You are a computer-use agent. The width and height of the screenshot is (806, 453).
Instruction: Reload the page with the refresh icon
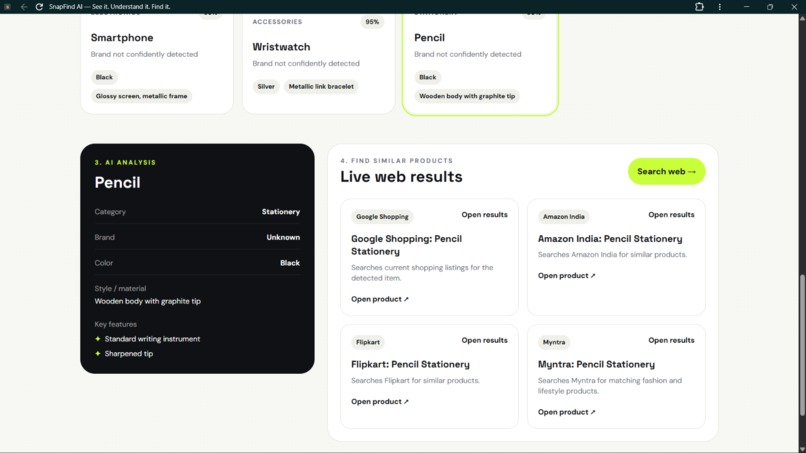39,7
